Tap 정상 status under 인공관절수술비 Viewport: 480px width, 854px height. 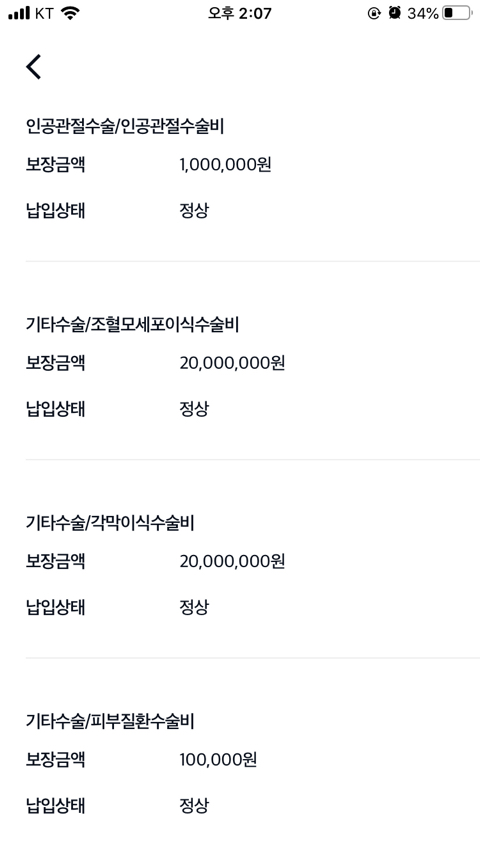[194, 211]
